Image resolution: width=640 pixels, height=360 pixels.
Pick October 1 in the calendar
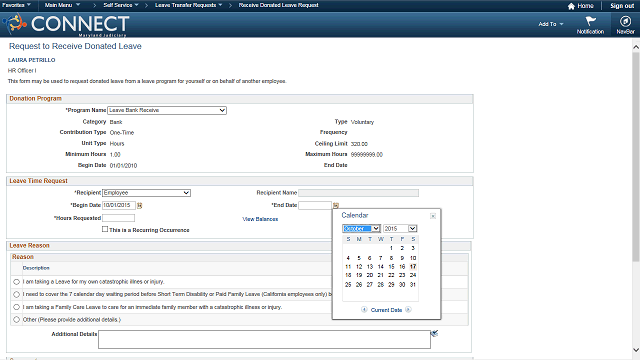click(x=391, y=248)
